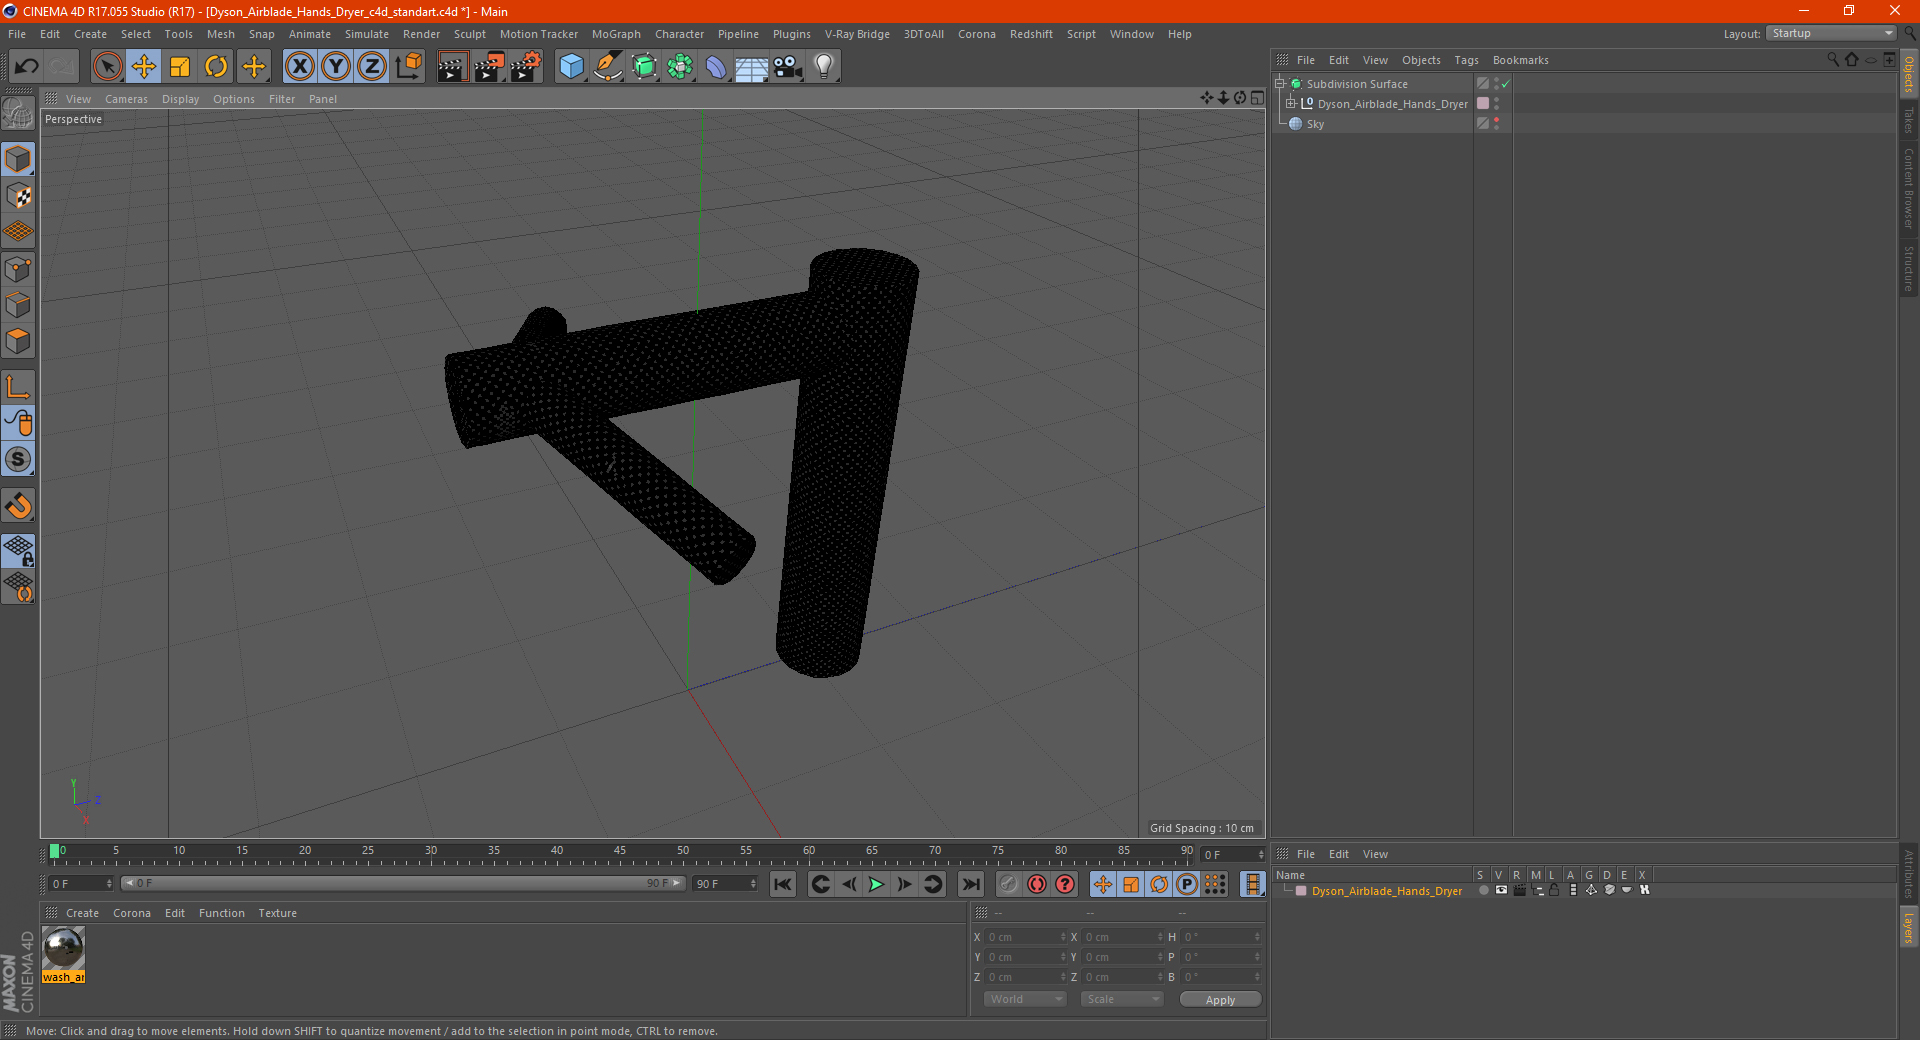The image size is (1920, 1040).
Task: Open the deformer Bend icon
Action: point(716,67)
